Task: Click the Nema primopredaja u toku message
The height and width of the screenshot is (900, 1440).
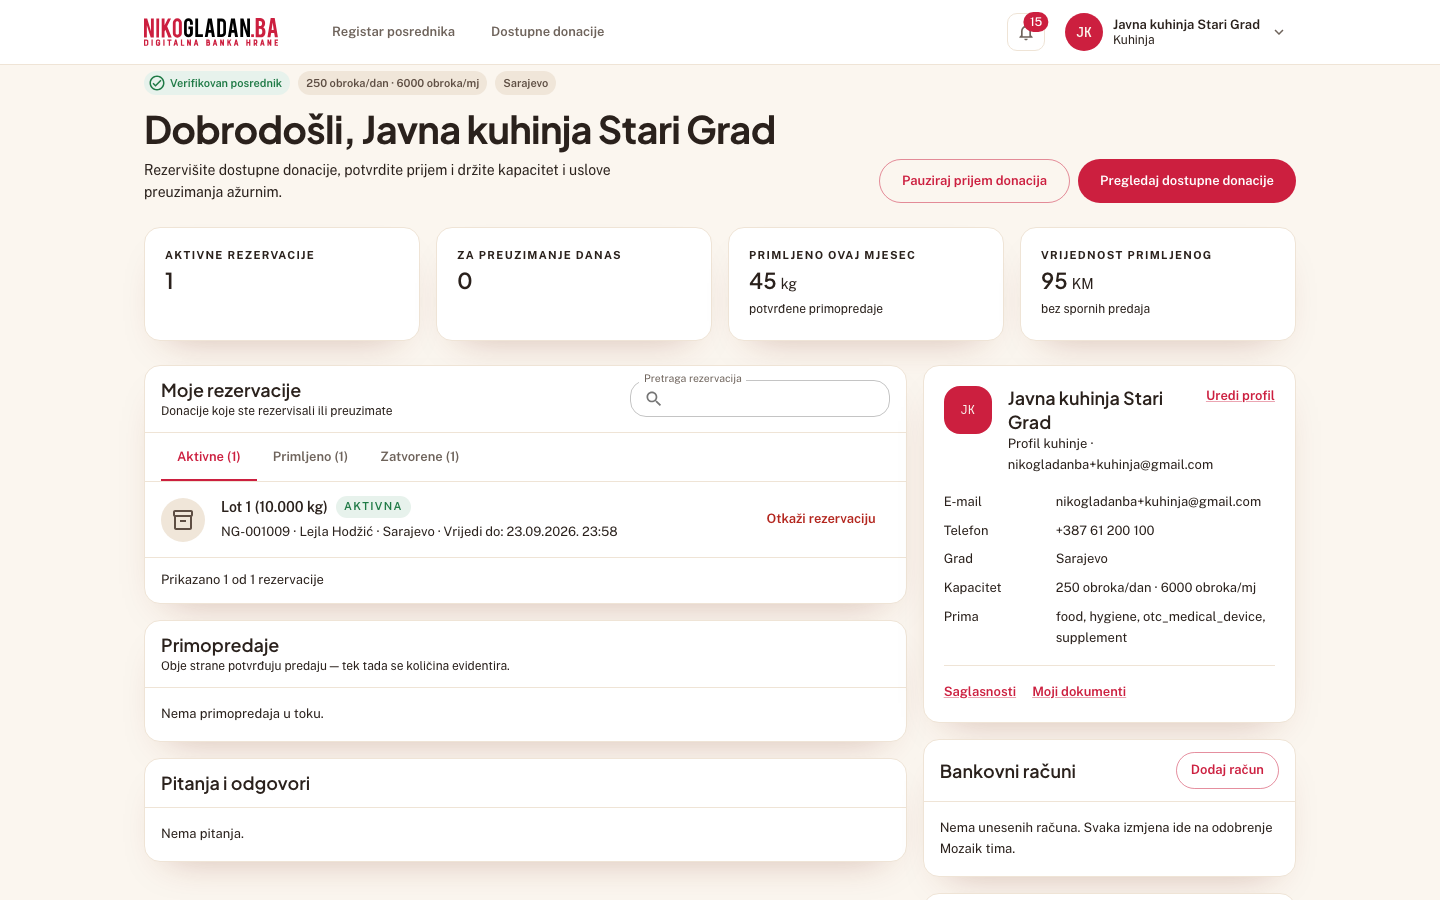Action: [242, 714]
